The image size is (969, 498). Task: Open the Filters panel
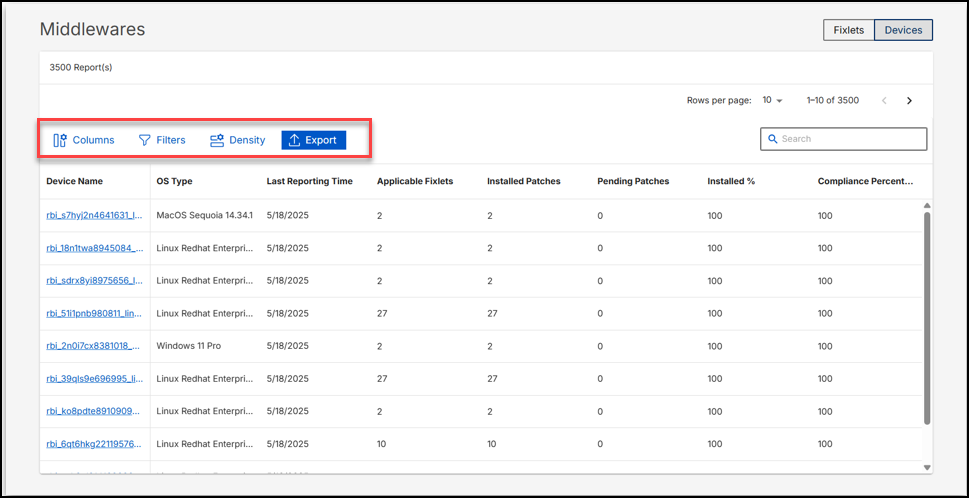[162, 140]
